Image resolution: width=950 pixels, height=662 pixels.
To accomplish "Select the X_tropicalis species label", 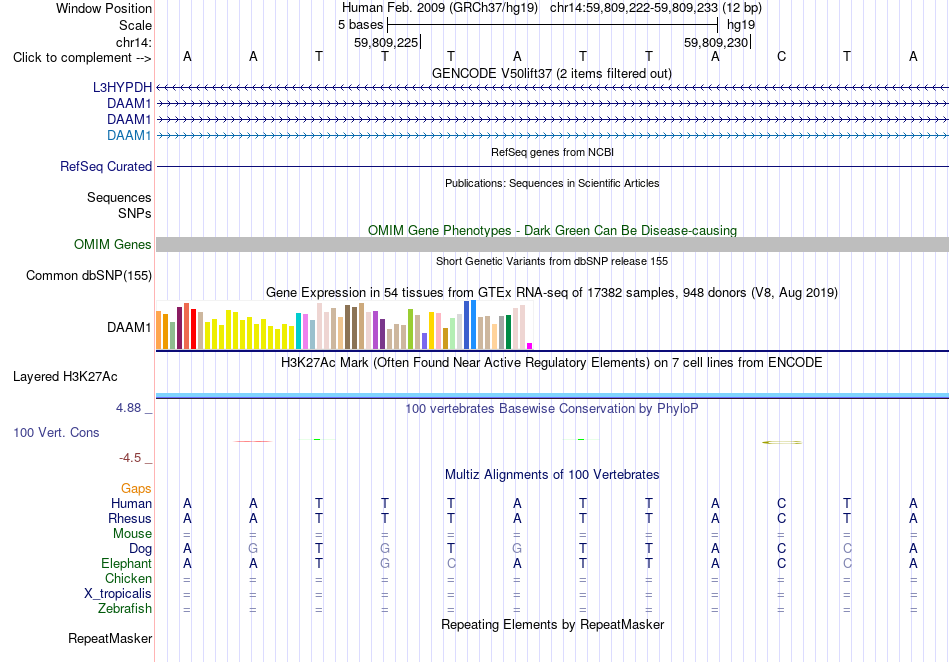I will coord(118,594).
